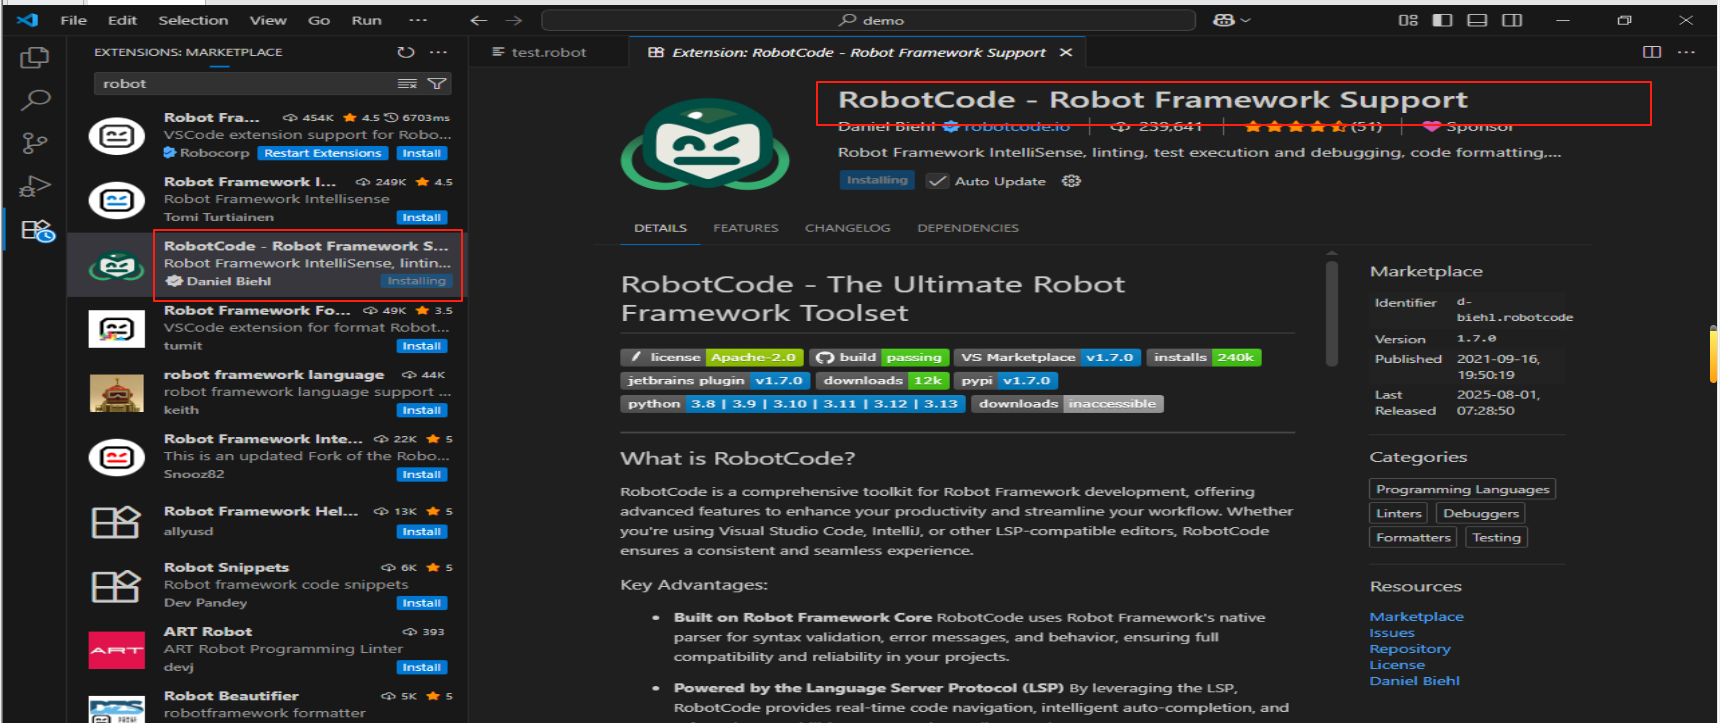
Task: Switch to the FEATURES tab
Action: click(x=745, y=228)
